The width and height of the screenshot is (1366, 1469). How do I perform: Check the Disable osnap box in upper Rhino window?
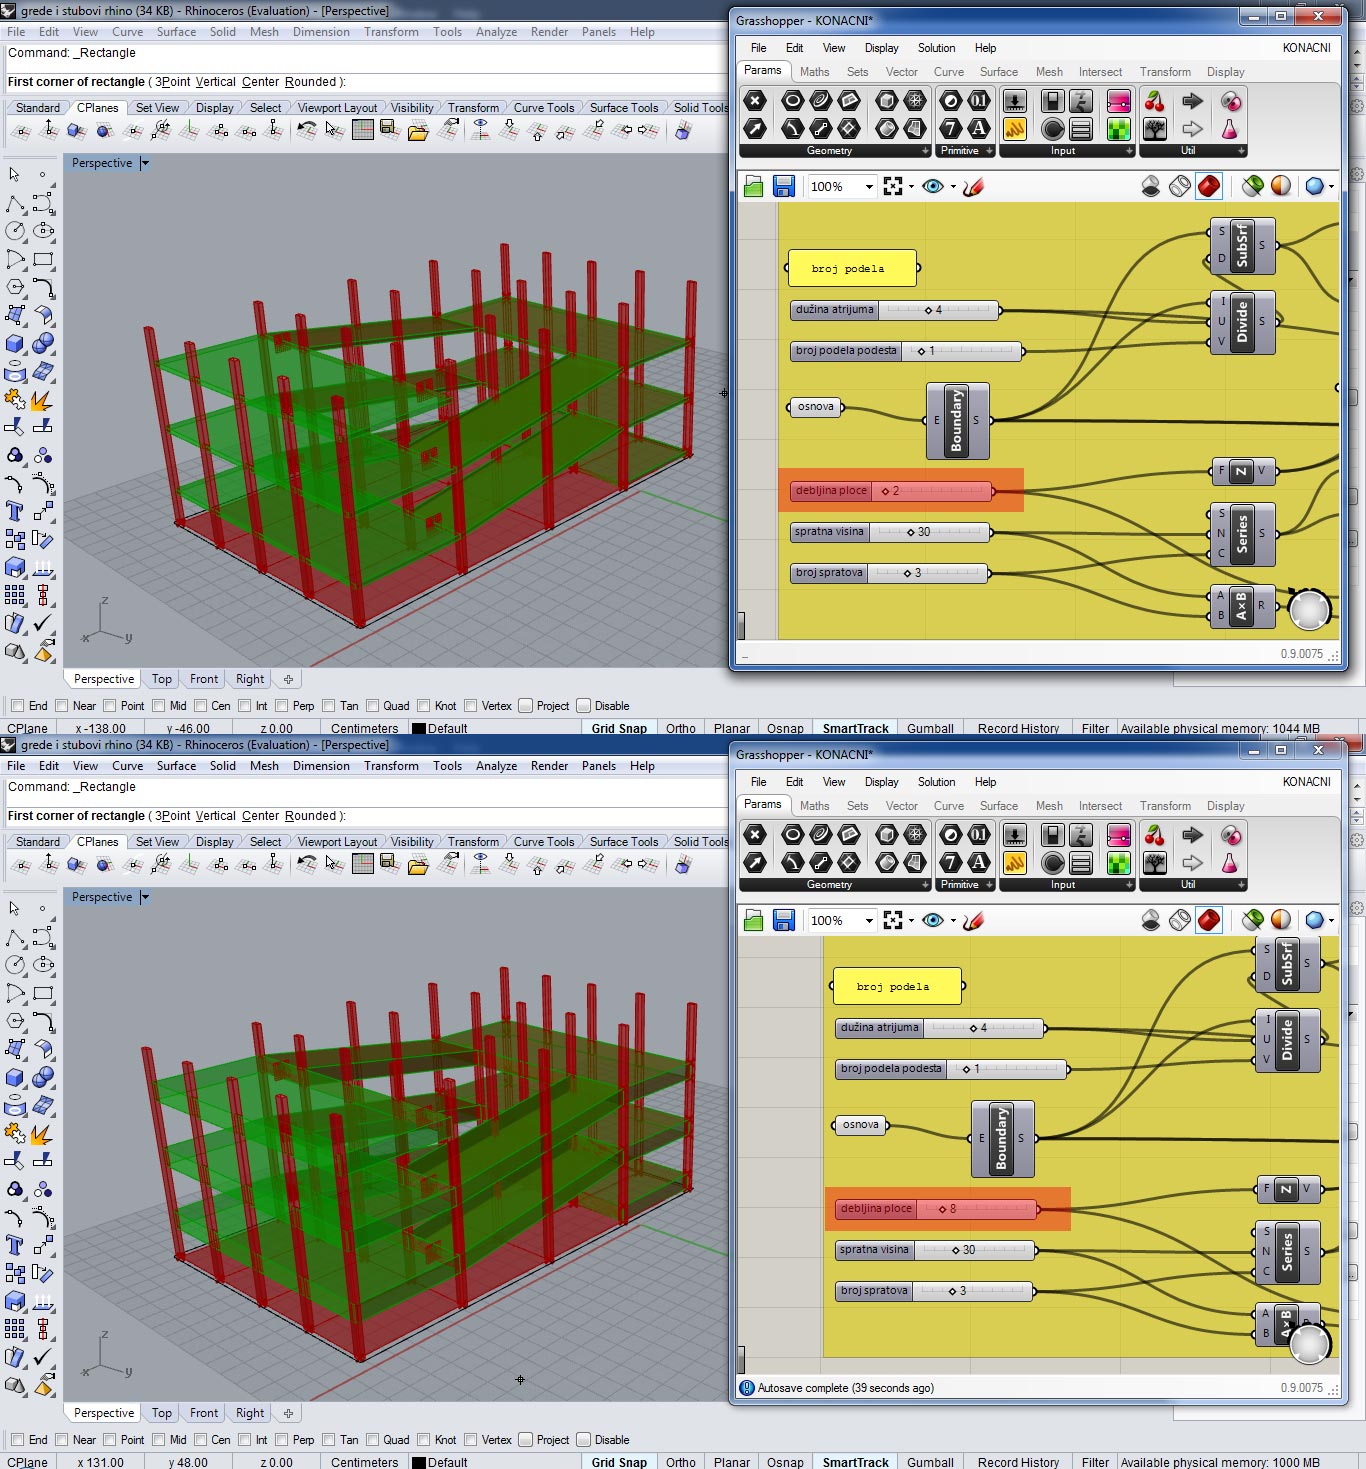coord(584,706)
